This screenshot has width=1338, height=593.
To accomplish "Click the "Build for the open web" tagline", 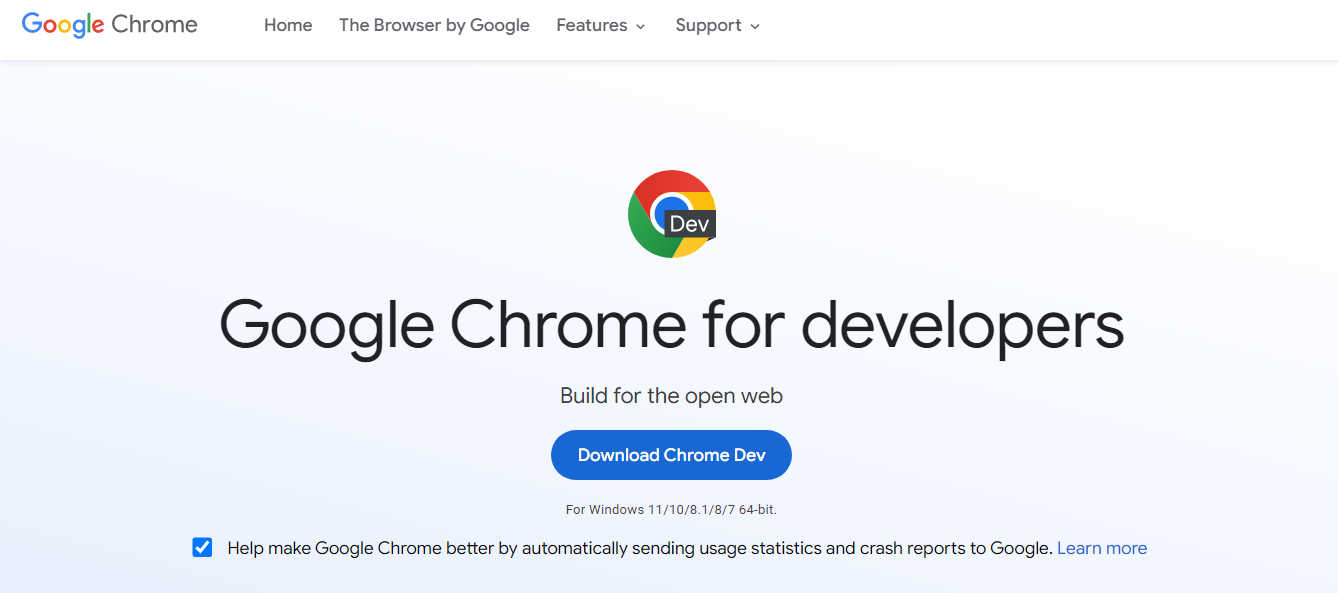I will point(670,396).
